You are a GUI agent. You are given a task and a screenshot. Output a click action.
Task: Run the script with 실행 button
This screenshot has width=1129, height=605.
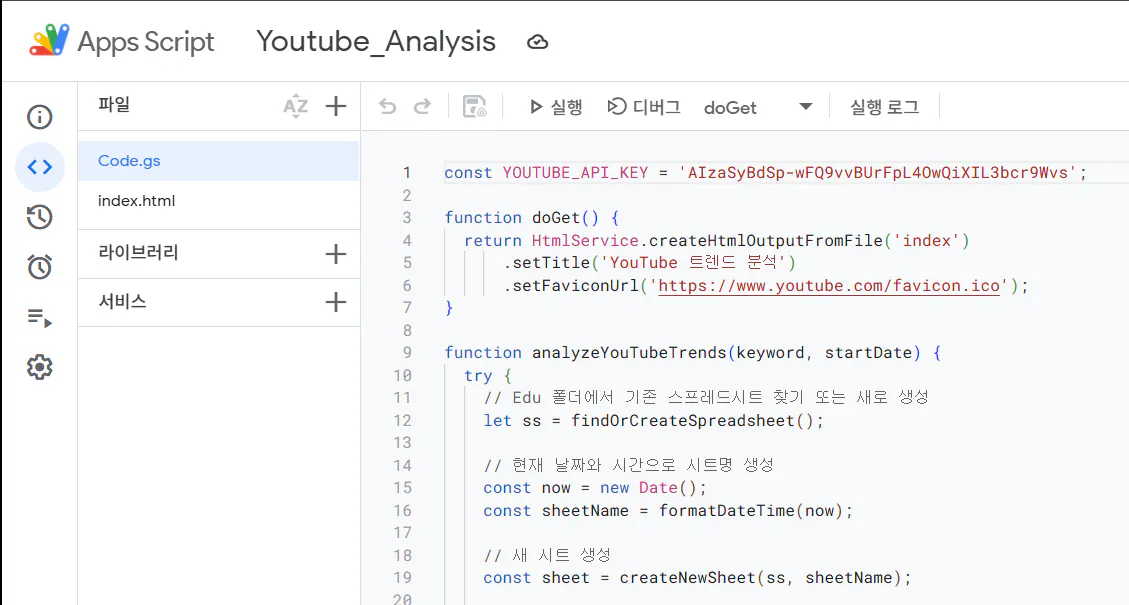(555, 107)
